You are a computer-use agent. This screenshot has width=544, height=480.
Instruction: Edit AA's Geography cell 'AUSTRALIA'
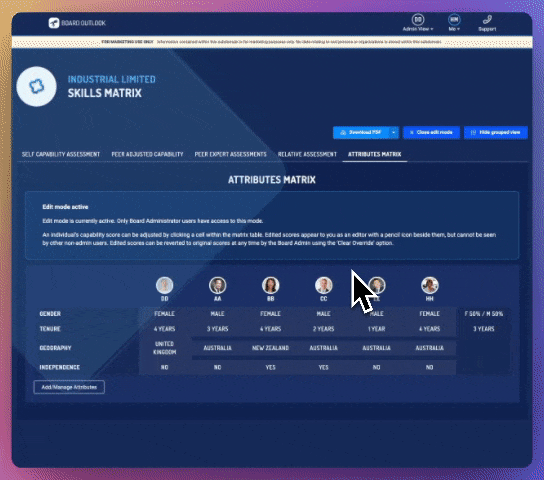(218, 348)
